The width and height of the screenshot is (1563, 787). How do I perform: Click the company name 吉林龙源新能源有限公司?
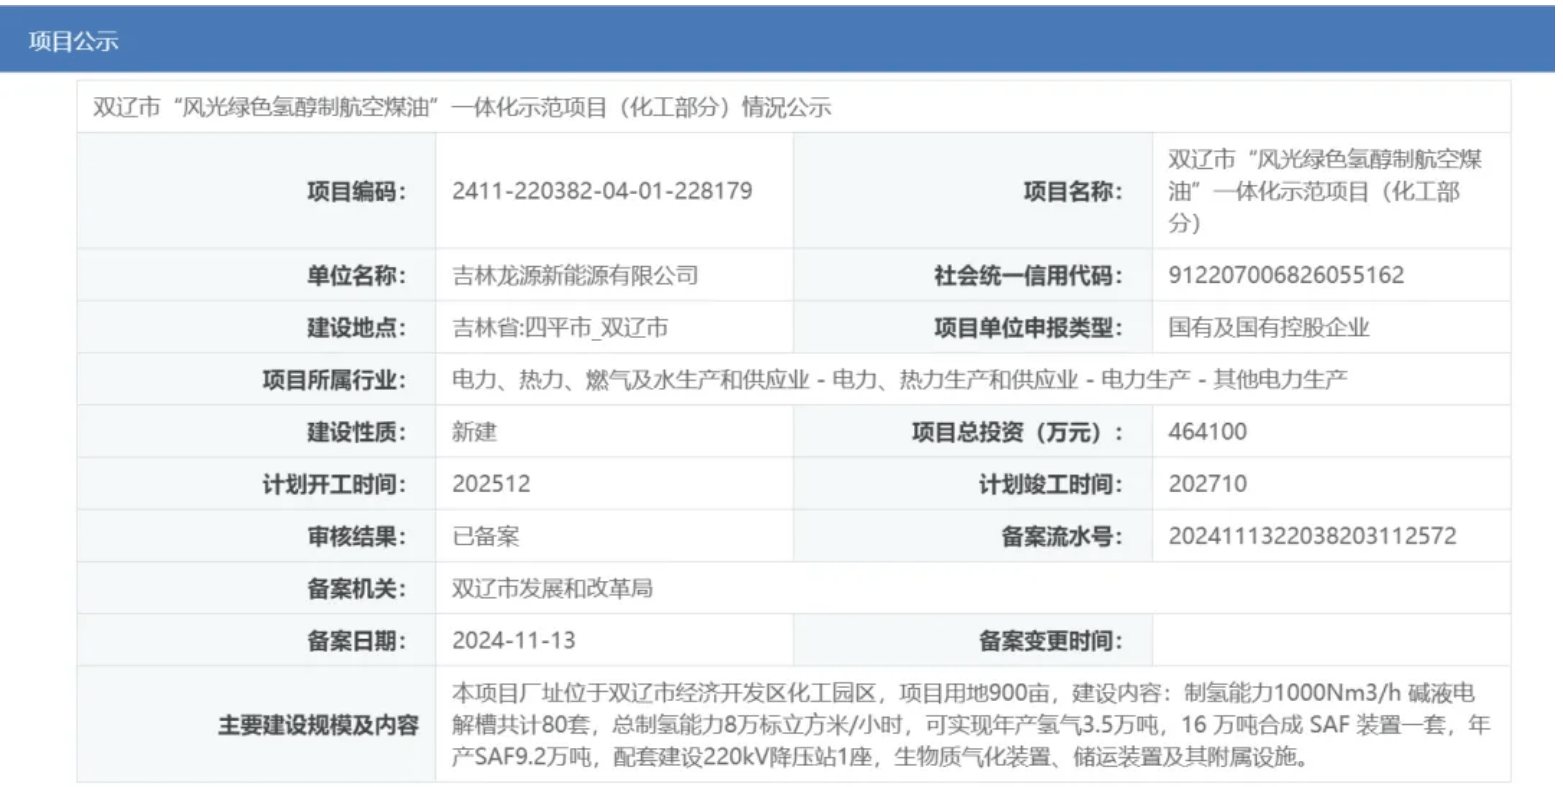(575, 276)
